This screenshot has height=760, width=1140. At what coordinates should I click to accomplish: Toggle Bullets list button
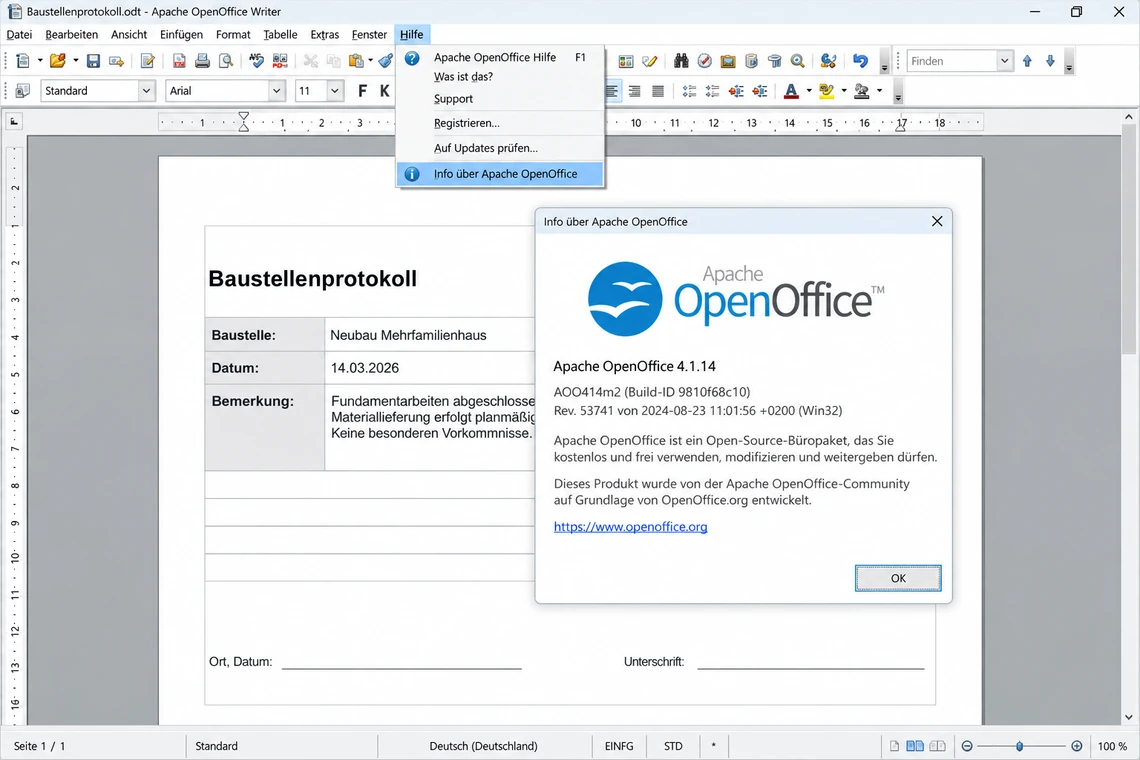click(712, 91)
